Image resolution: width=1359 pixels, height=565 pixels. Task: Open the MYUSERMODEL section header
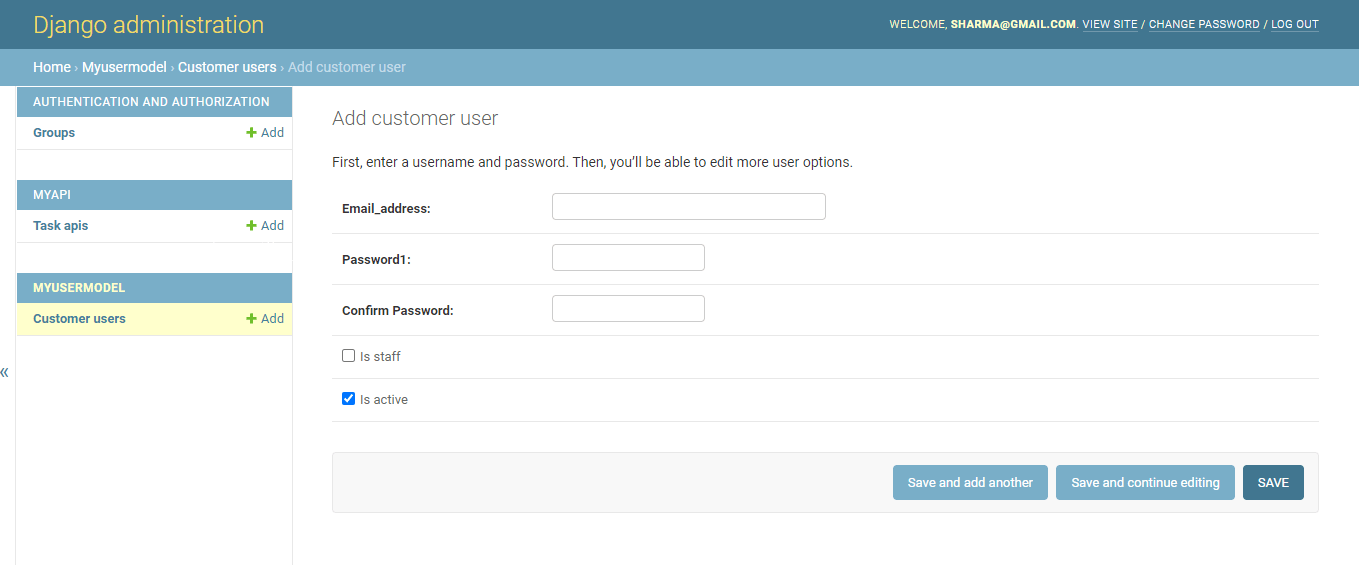[79, 288]
